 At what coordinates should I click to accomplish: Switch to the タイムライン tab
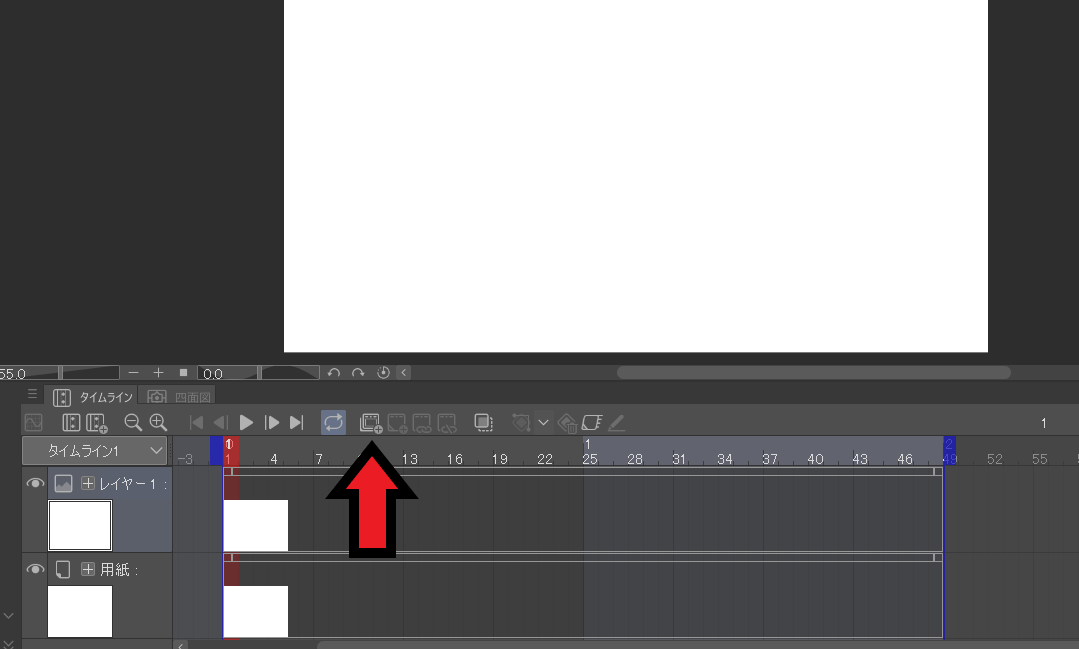coord(95,397)
